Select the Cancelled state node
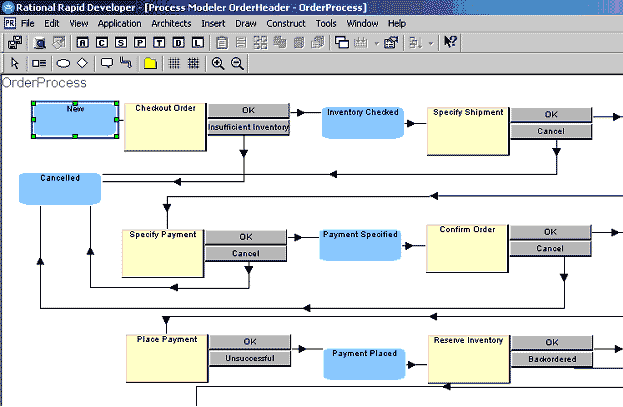623x407 pixels. coord(61,187)
